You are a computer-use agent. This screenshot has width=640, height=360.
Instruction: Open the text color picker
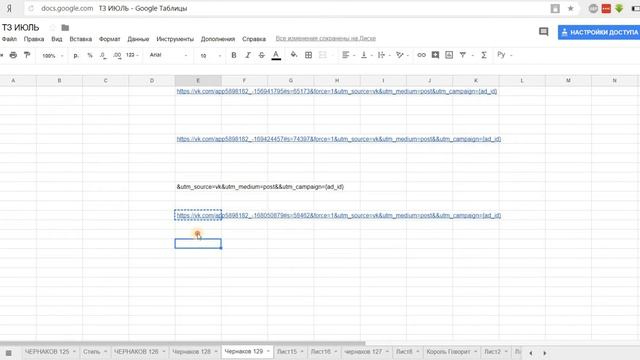(x=276, y=55)
